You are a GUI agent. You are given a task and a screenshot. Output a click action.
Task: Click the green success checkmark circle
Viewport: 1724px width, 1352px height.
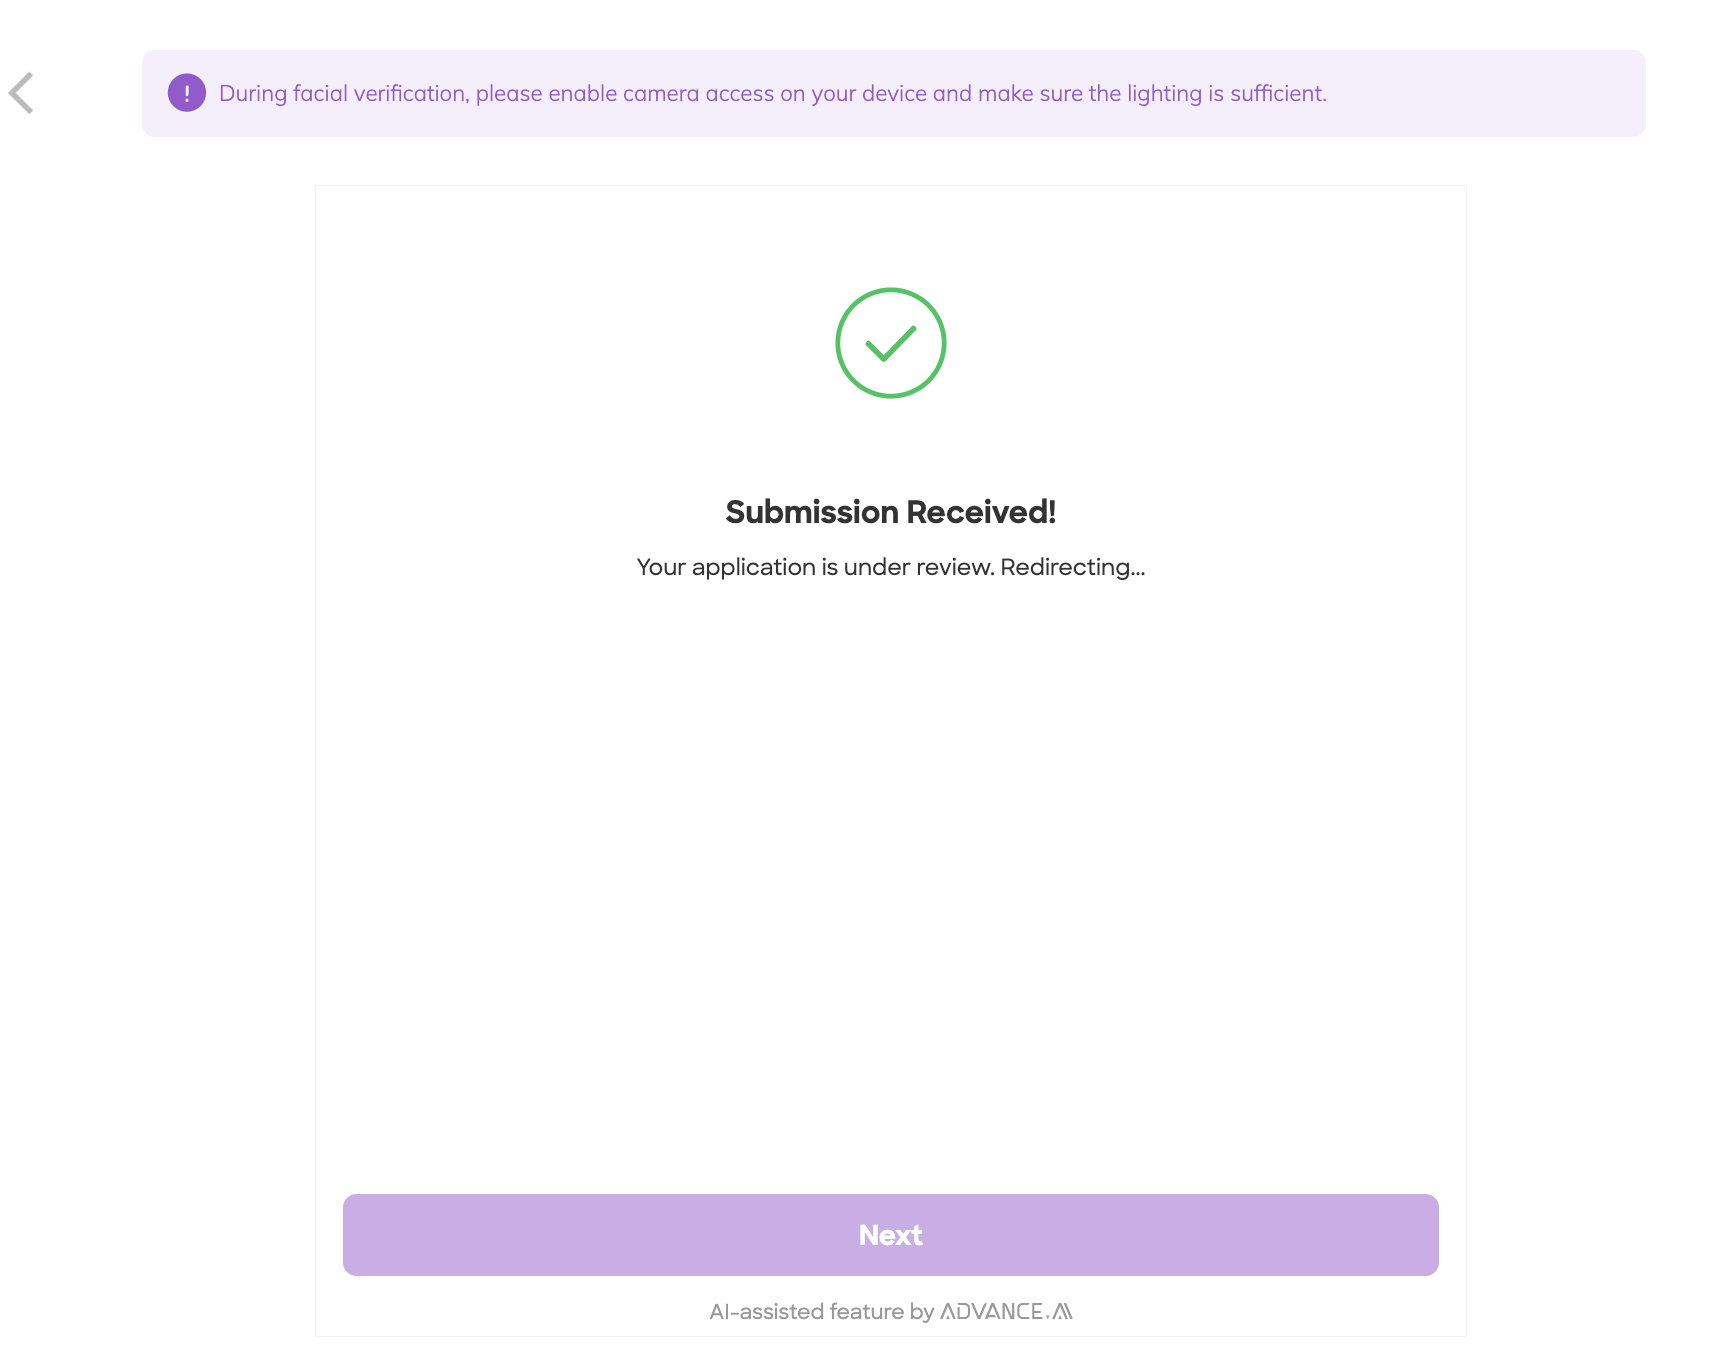coord(890,343)
